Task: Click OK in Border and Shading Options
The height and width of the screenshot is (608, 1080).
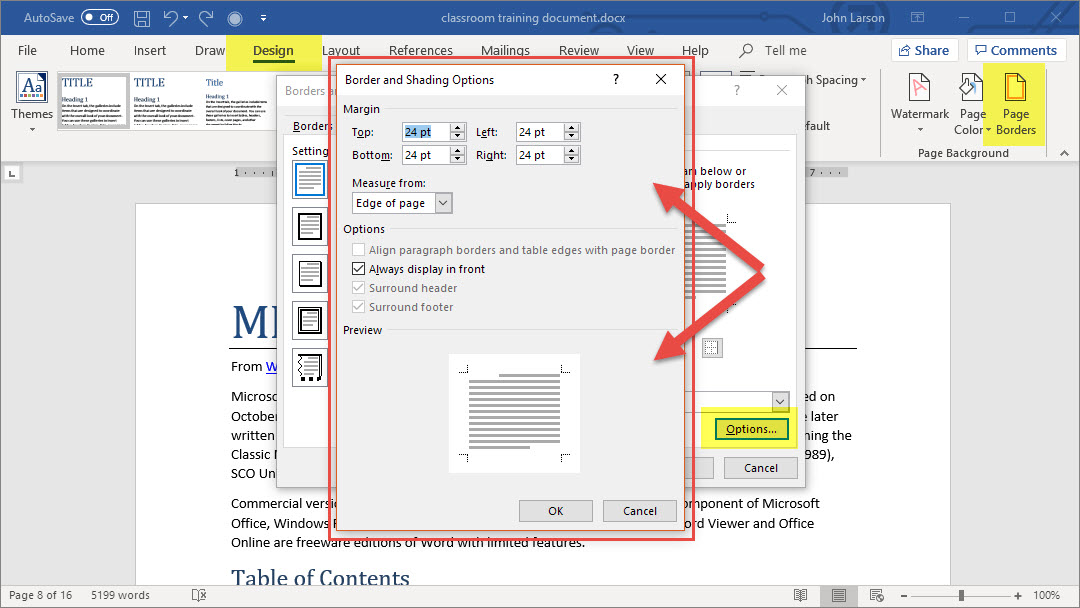Action: click(x=556, y=511)
